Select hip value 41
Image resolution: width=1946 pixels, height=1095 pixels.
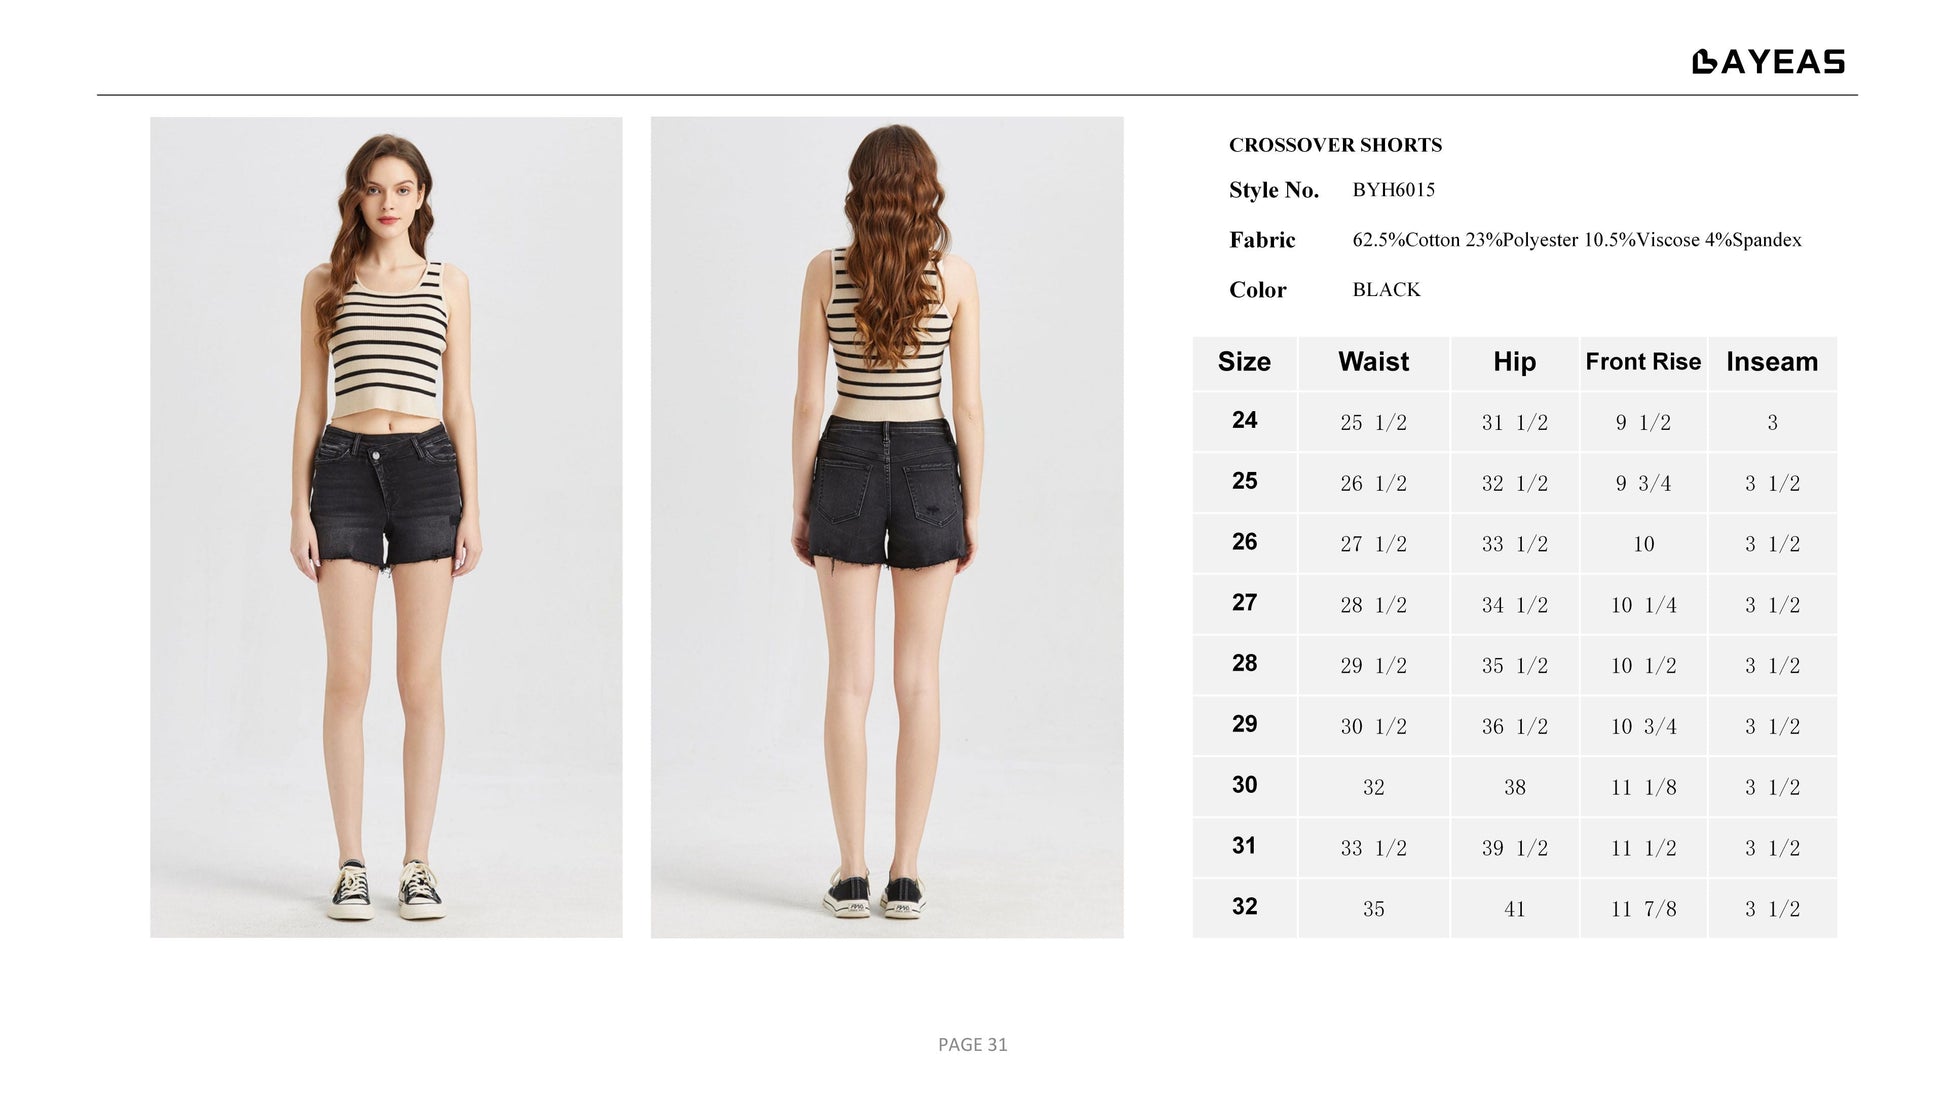(1514, 910)
